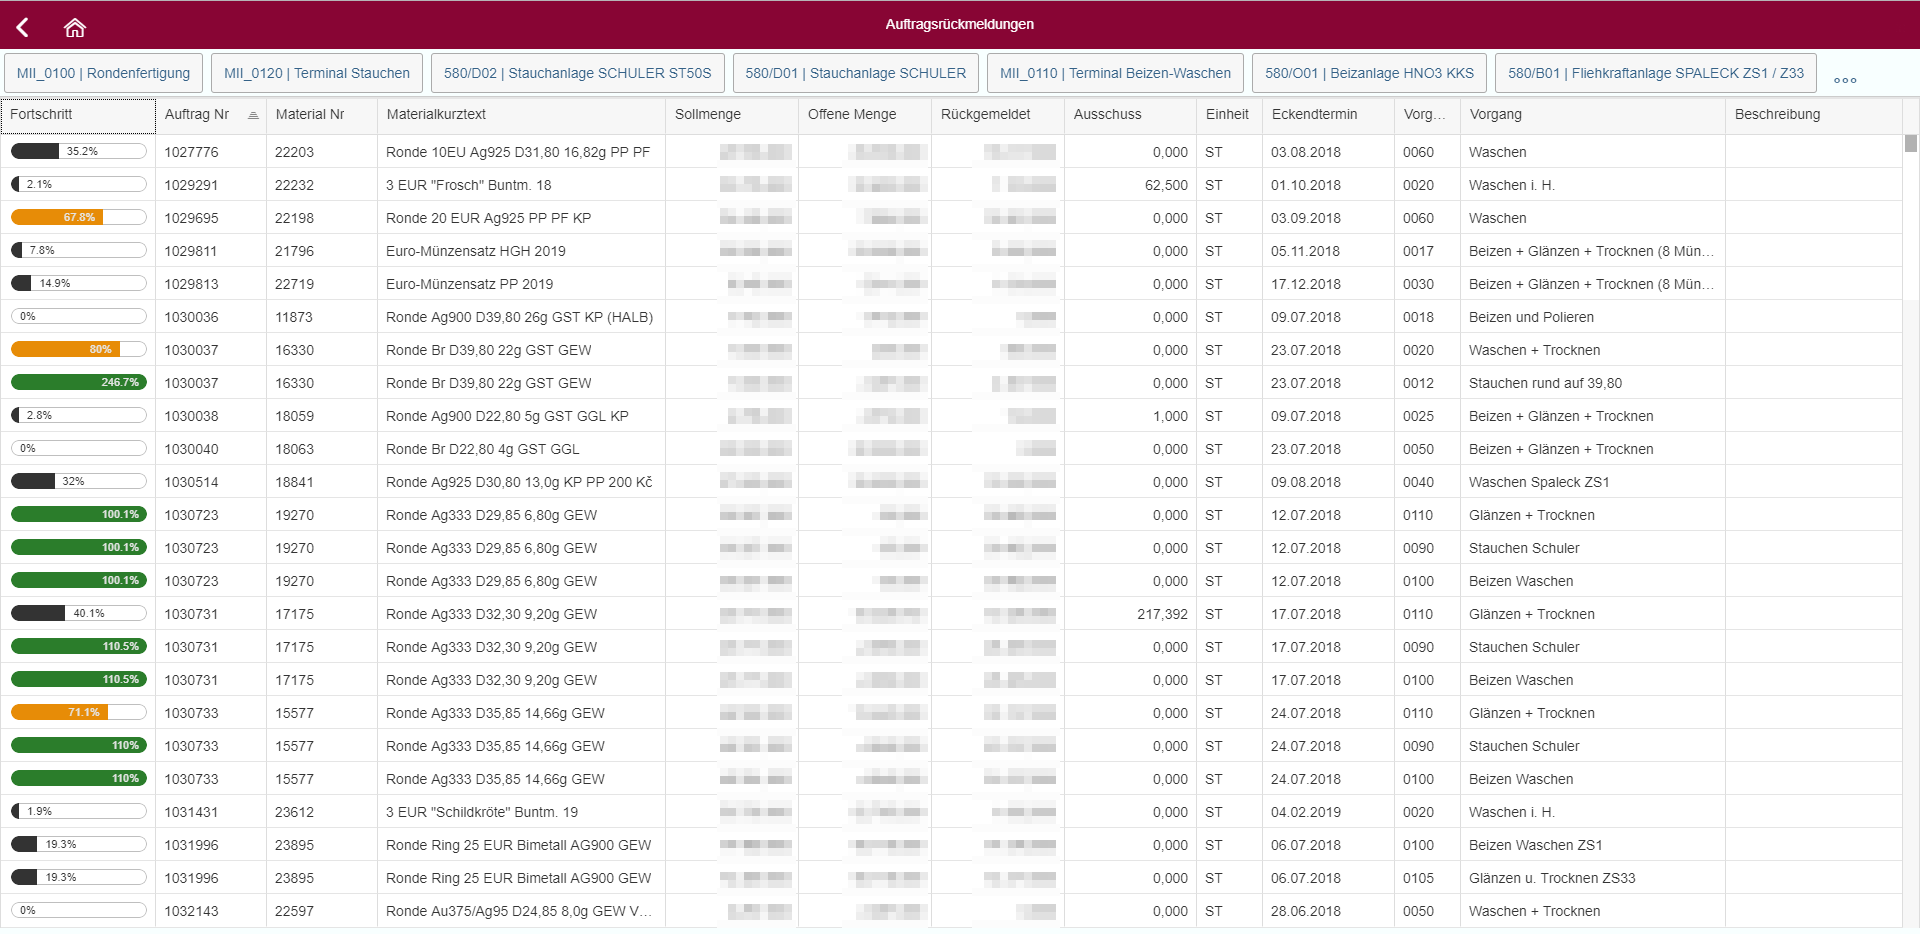Open 580/D02 | Stauchanlage SCHULER ST50S

pyautogui.click(x=577, y=72)
